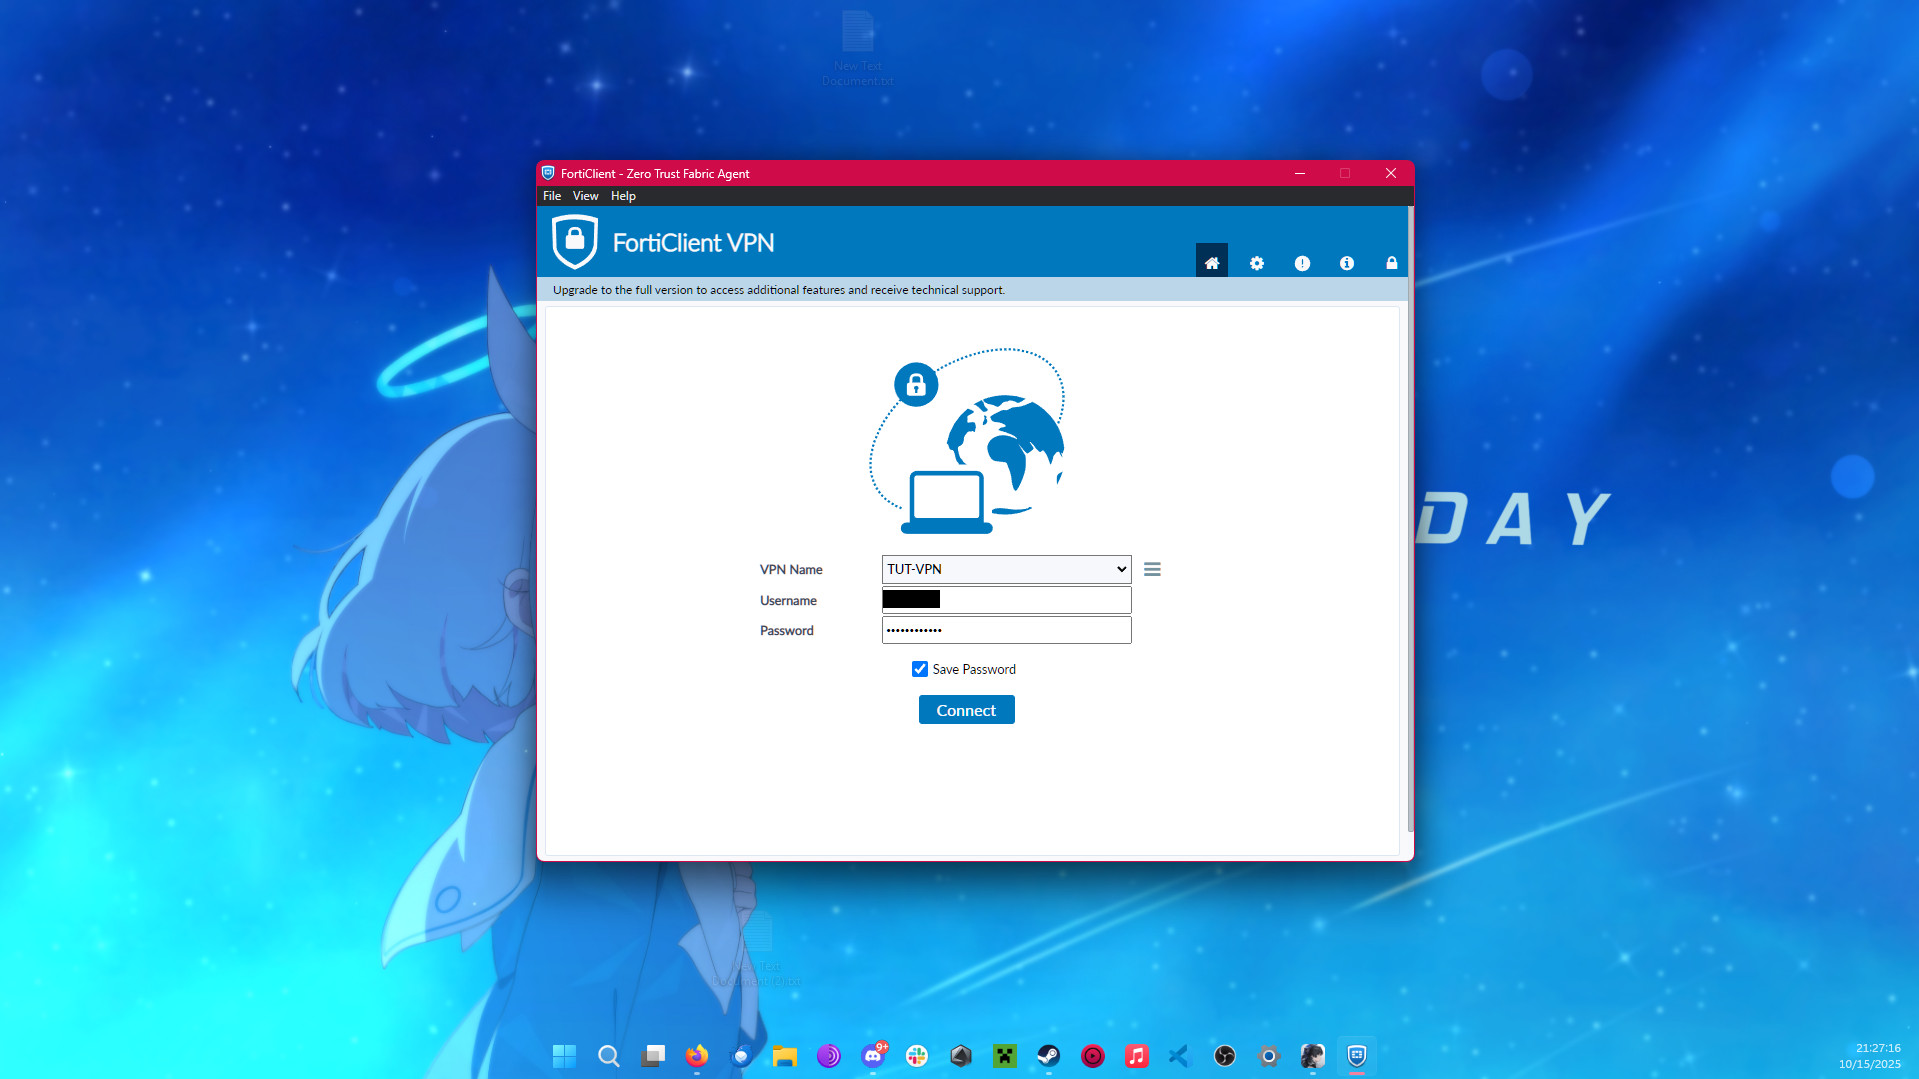Launch Minecraft from the taskbar
Image resolution: width=1919 pixels, height=1079 pixels.
click(x=1005, y=1056)
